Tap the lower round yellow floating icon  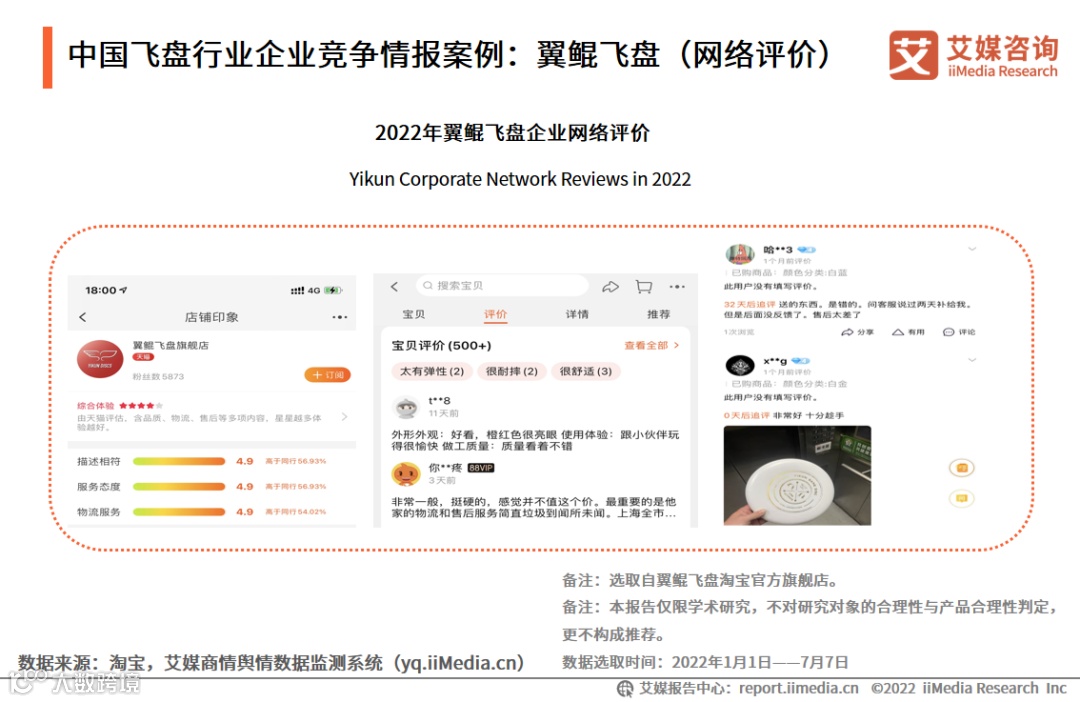(962, 498)
